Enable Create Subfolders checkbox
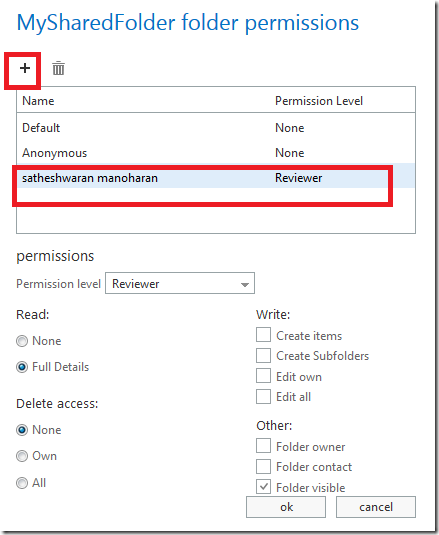The image size is (439, 535). click(x=263, y=356)
